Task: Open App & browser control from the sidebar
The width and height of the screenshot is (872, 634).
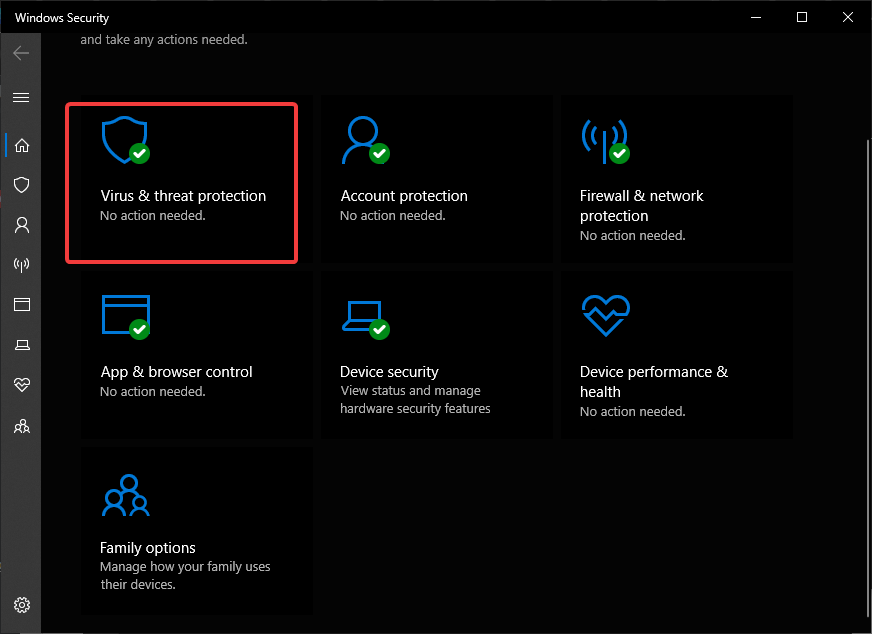Action: pos(21,305)
